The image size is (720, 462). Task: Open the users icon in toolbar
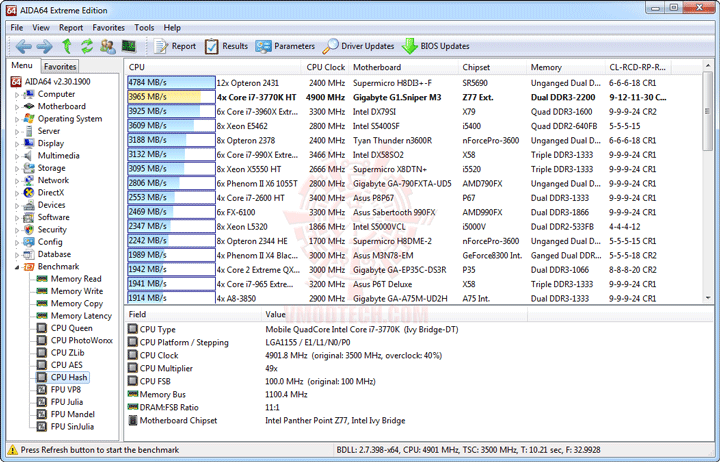[x=107, y=46]
